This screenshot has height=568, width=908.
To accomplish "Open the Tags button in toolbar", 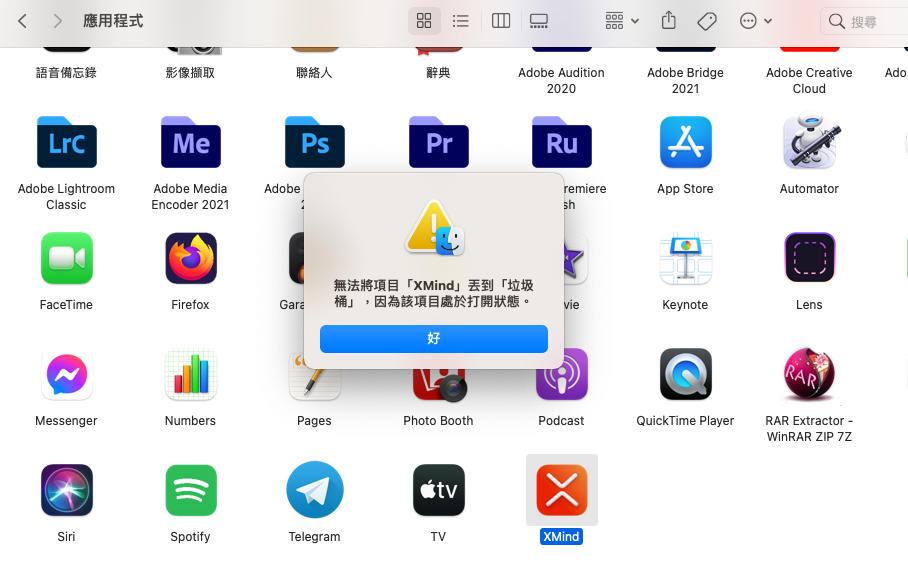I will pos(707,21).
